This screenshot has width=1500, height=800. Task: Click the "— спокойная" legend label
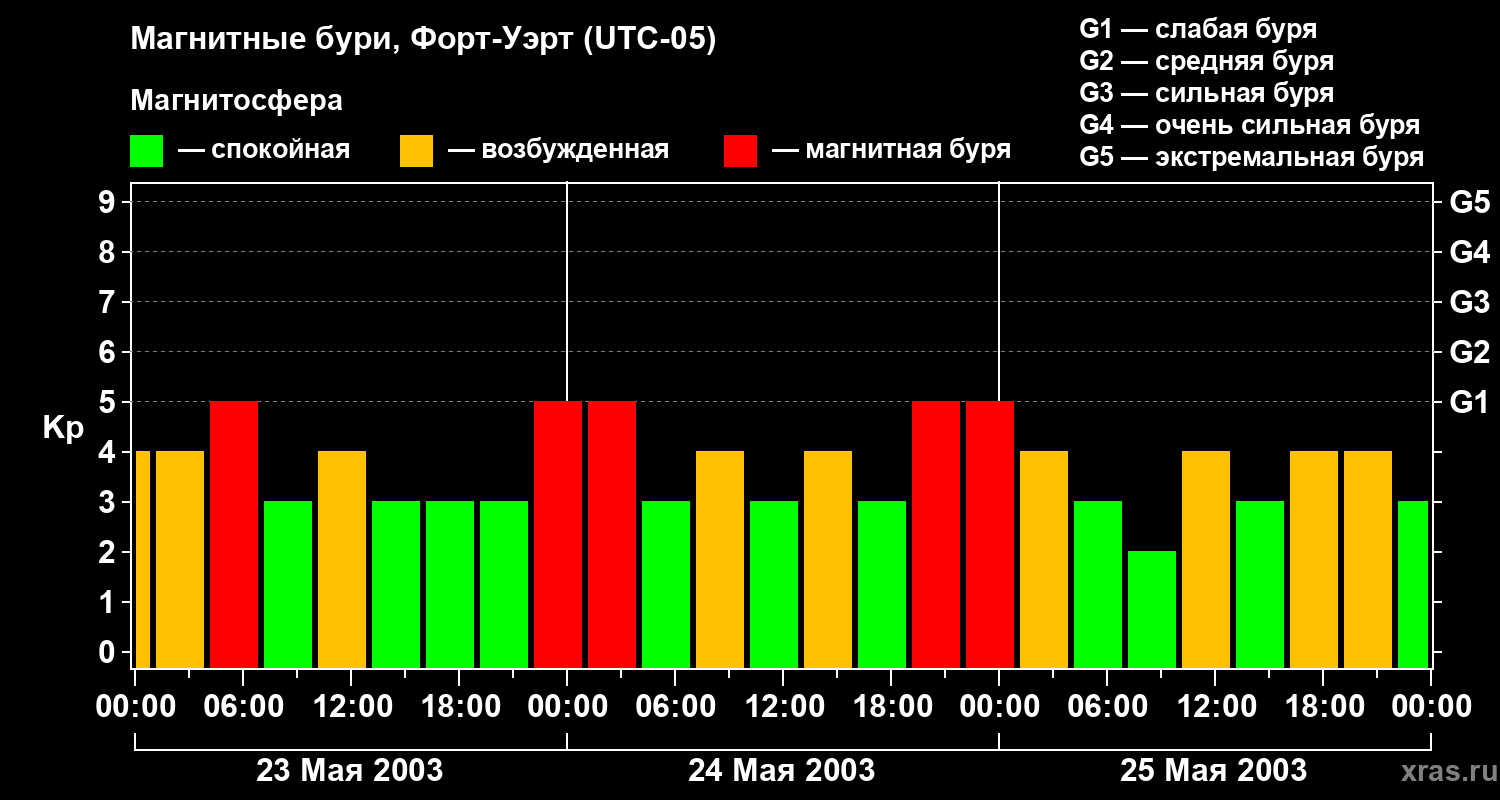click(x=264, y=150)
